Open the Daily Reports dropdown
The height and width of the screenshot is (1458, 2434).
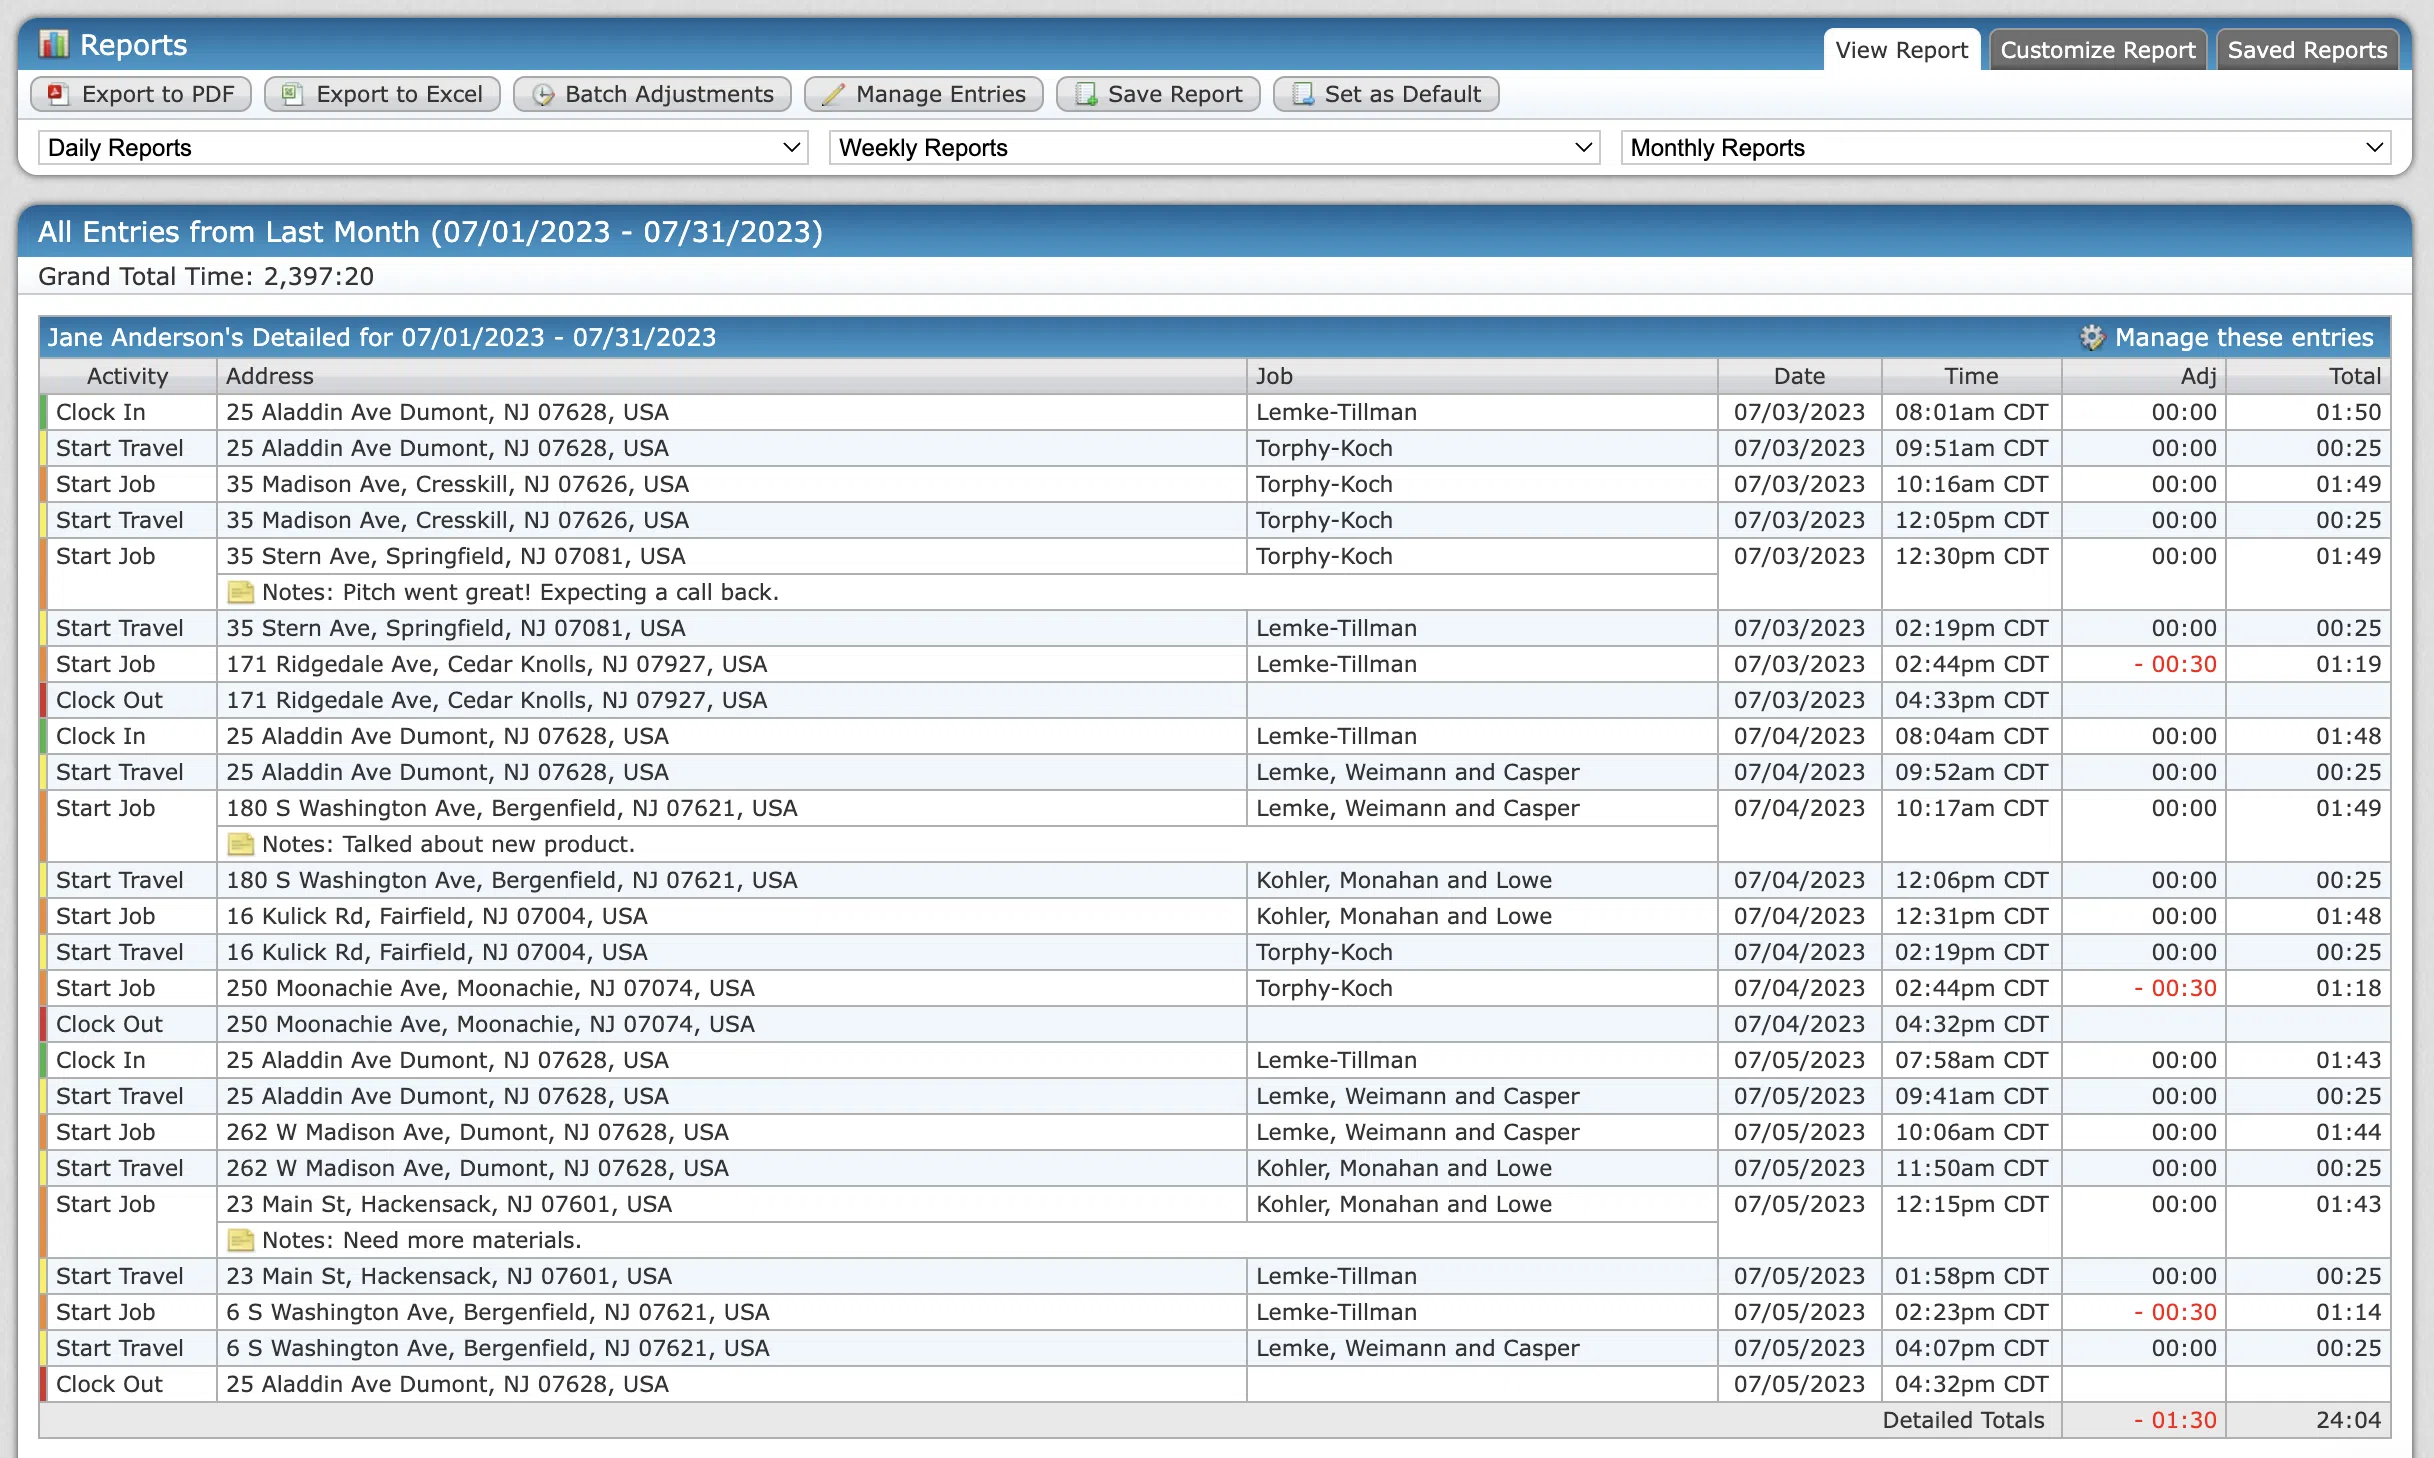point(423,148)
